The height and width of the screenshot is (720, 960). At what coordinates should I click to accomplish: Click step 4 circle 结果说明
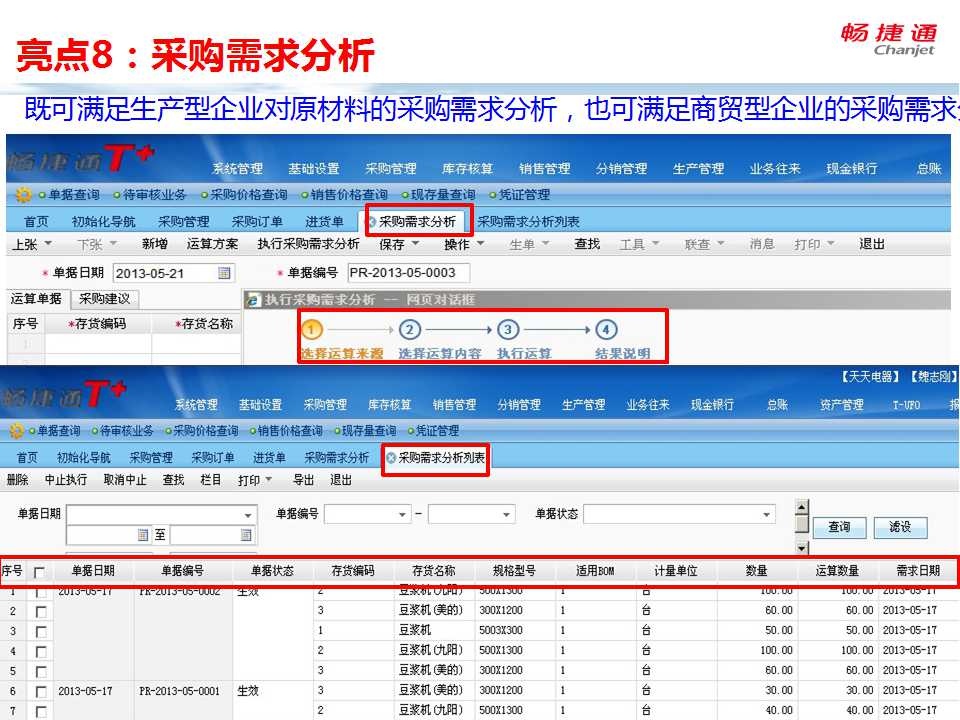coord(605,330)
